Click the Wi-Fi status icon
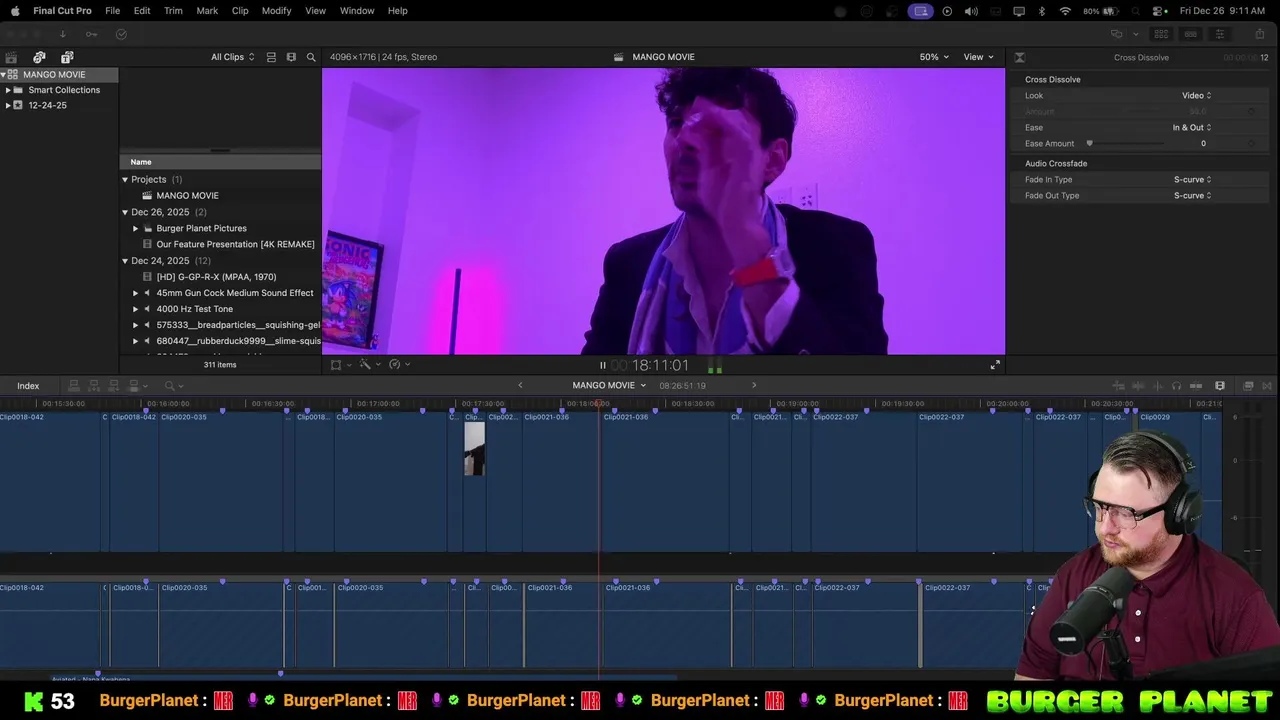This screenshot has height=720, width=1280. point(1065,11)
